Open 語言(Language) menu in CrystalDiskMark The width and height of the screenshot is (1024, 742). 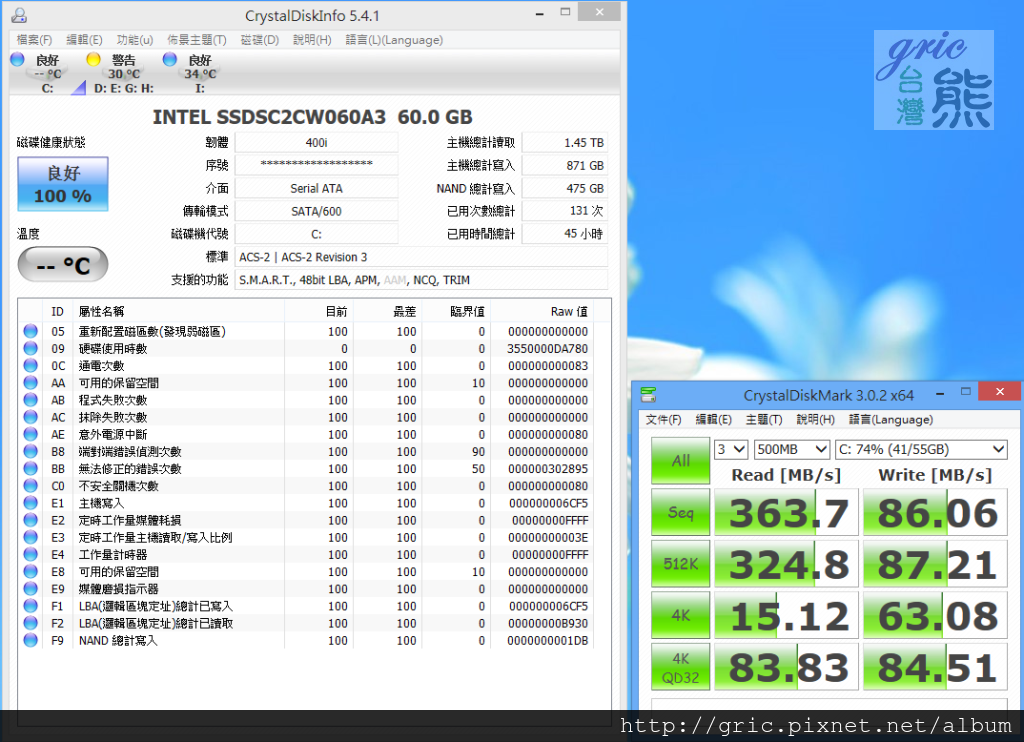tap(891, 419)
